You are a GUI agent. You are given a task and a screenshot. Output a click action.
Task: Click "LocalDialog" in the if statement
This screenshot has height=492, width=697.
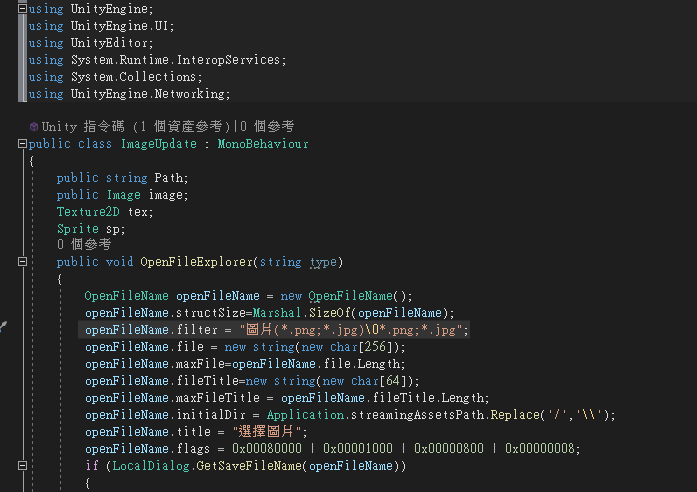pos(151,466)
